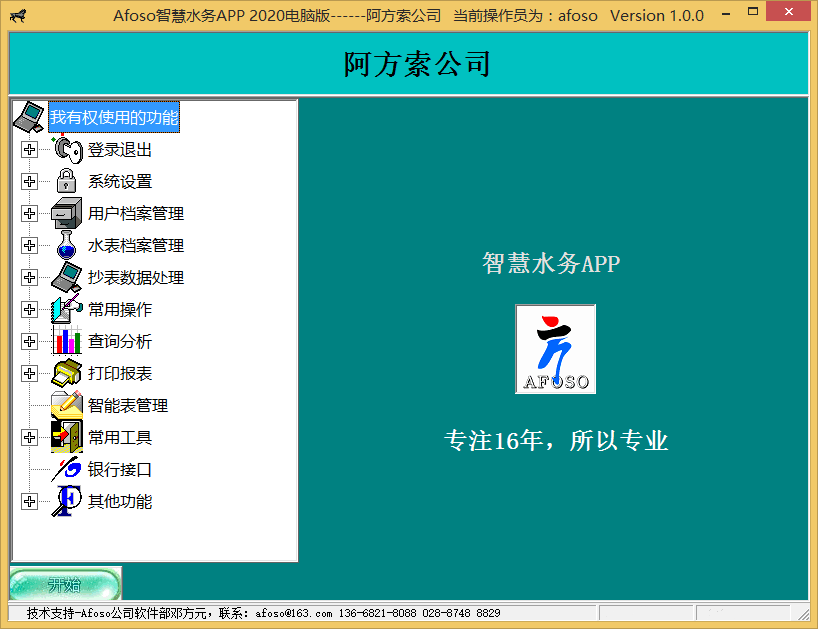The width and height of the screenshot is (818, 629).
Task: Click the 查询分析 bar chart icon
Action: tap(67, 341)
